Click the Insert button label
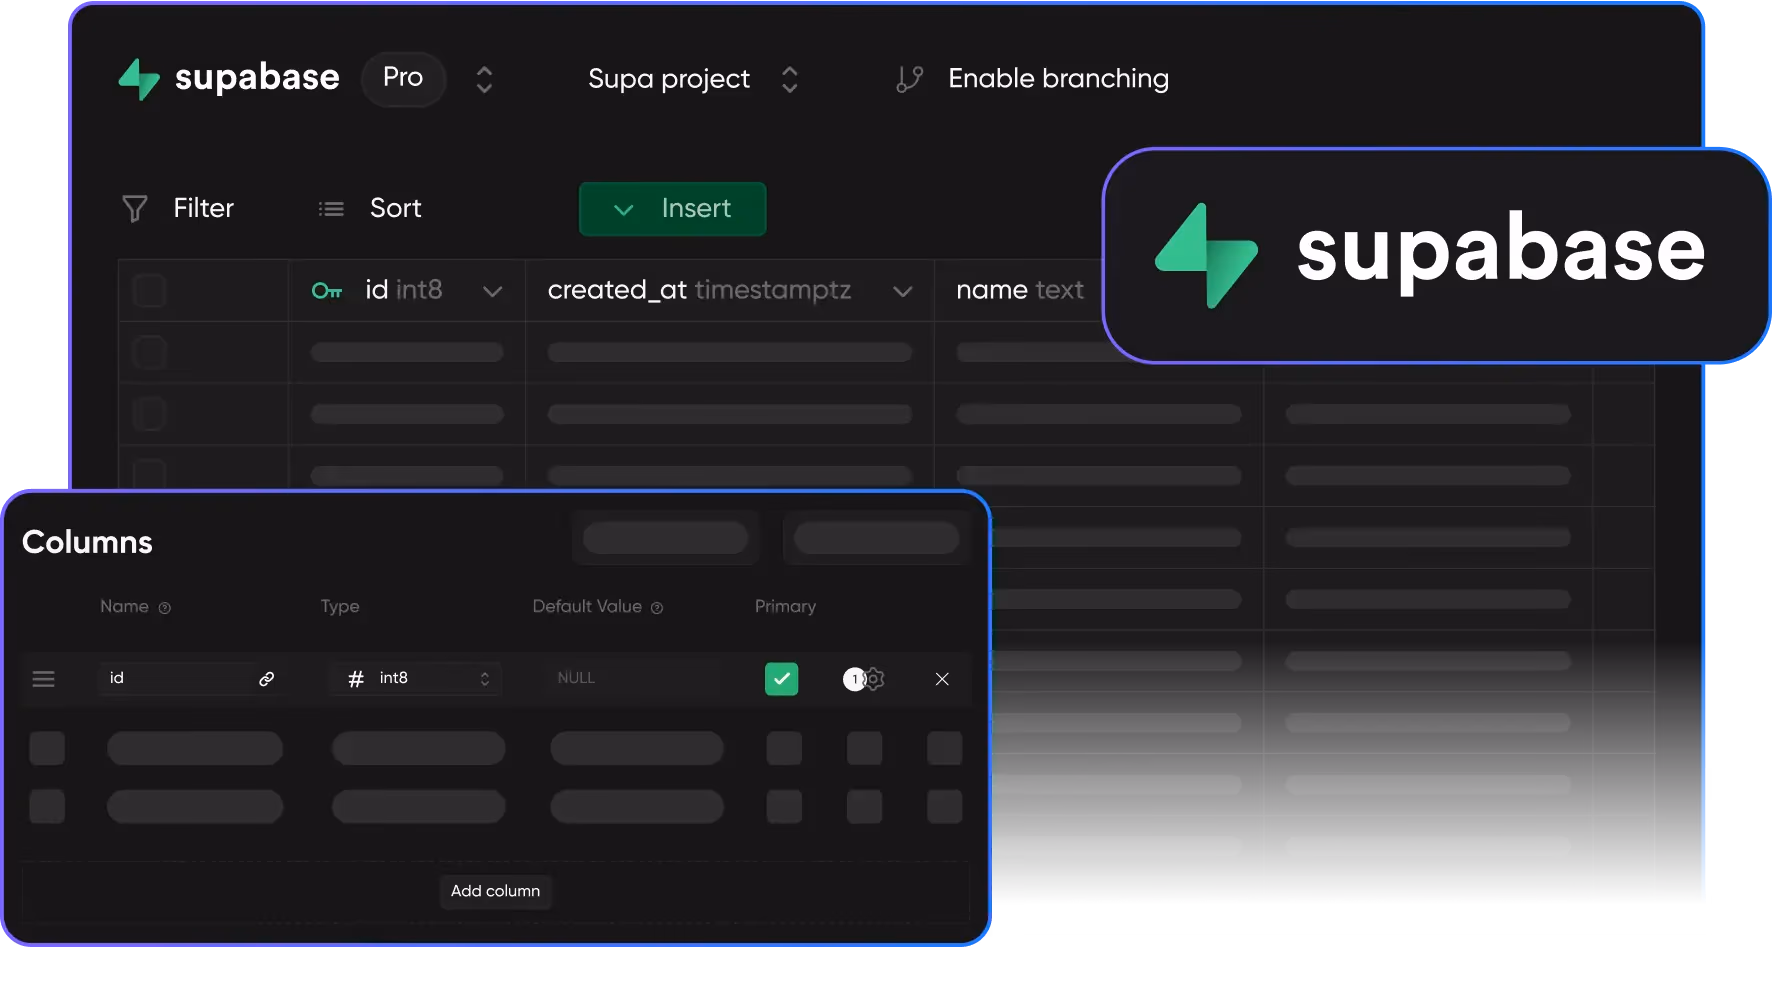The width and height of the screenshot is (1772, 993). click(x=696, y=208)
